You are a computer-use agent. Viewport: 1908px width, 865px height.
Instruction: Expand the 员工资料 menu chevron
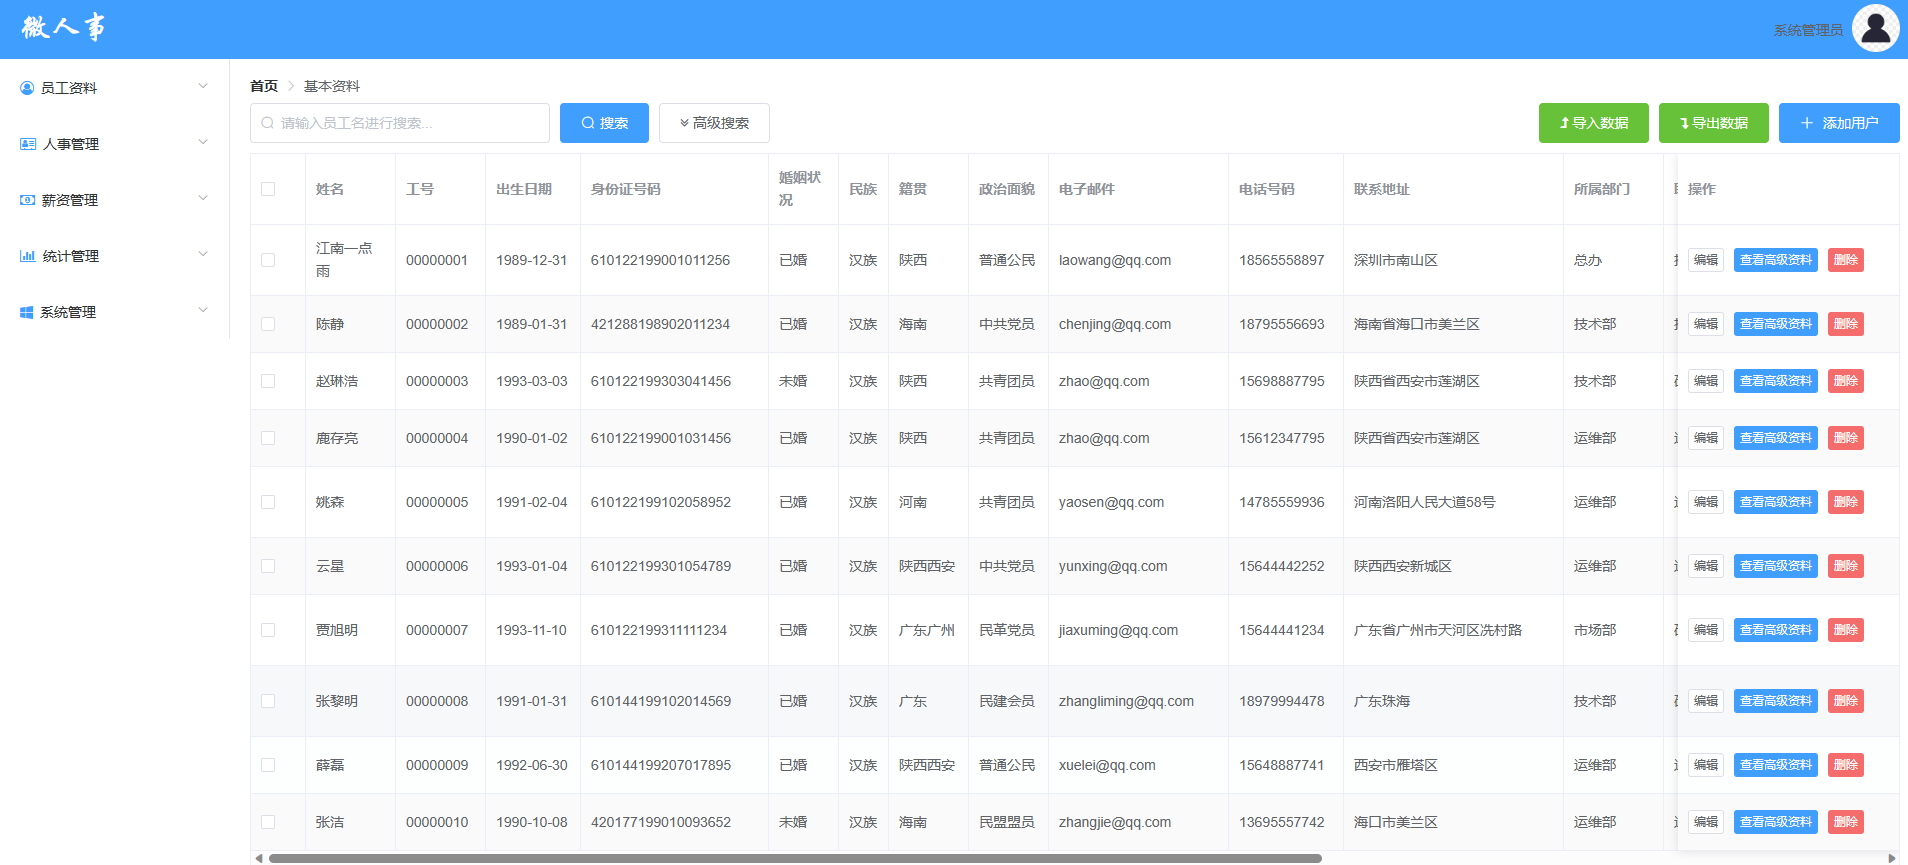[x=203, y=87]
